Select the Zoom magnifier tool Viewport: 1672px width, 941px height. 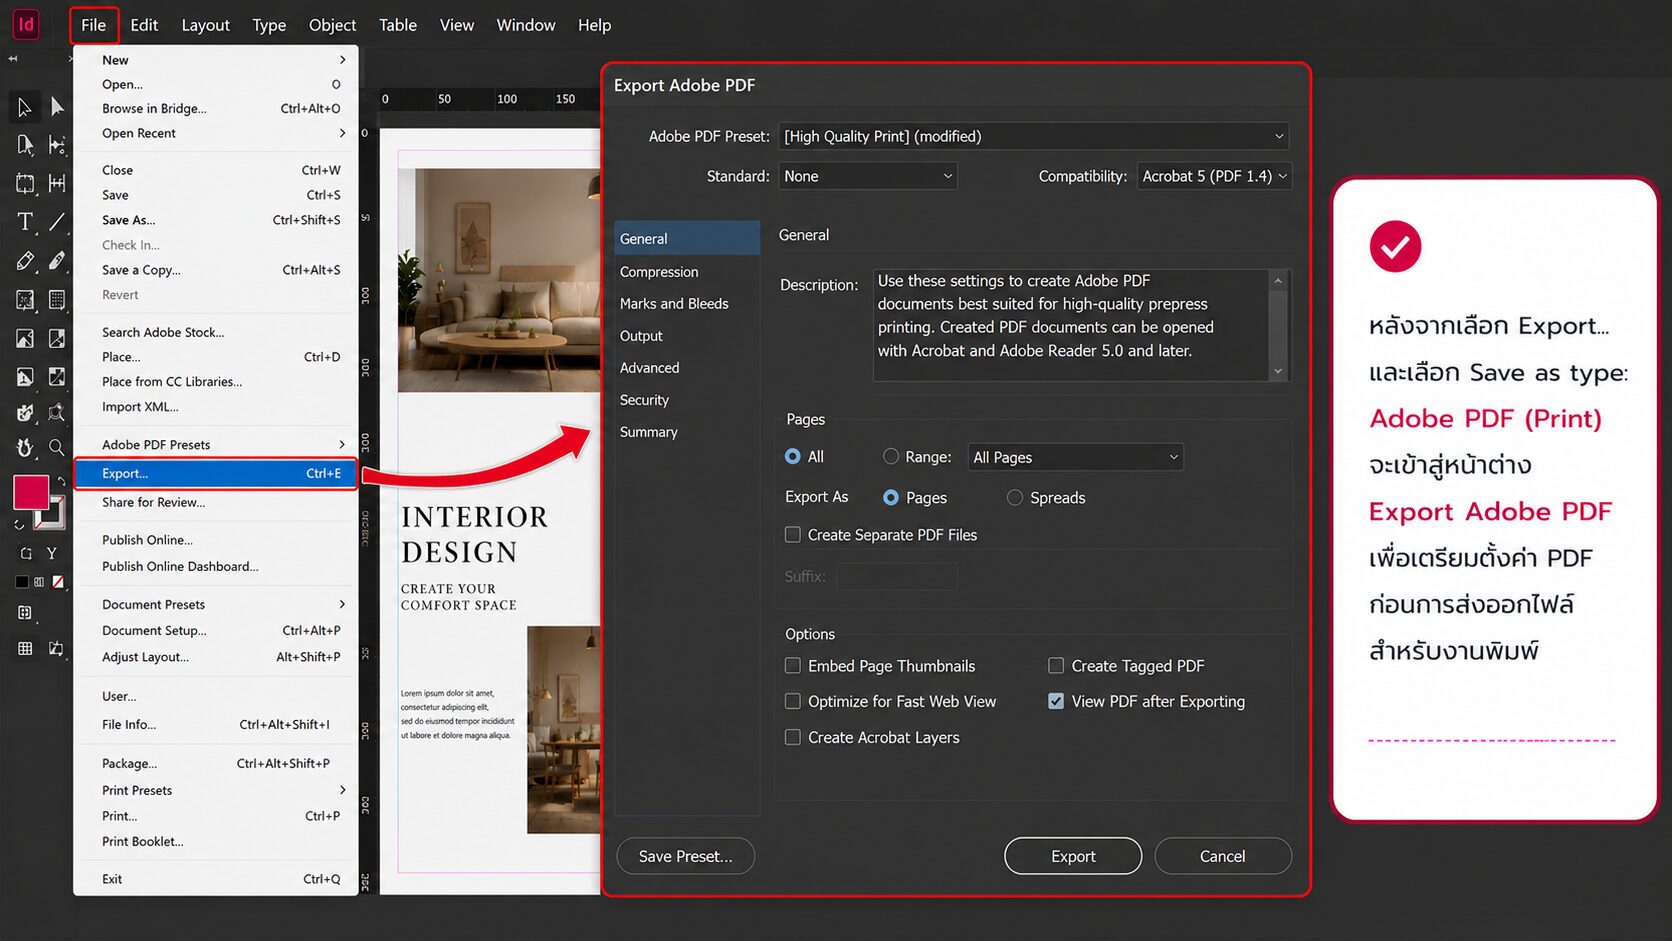point(57,447)
